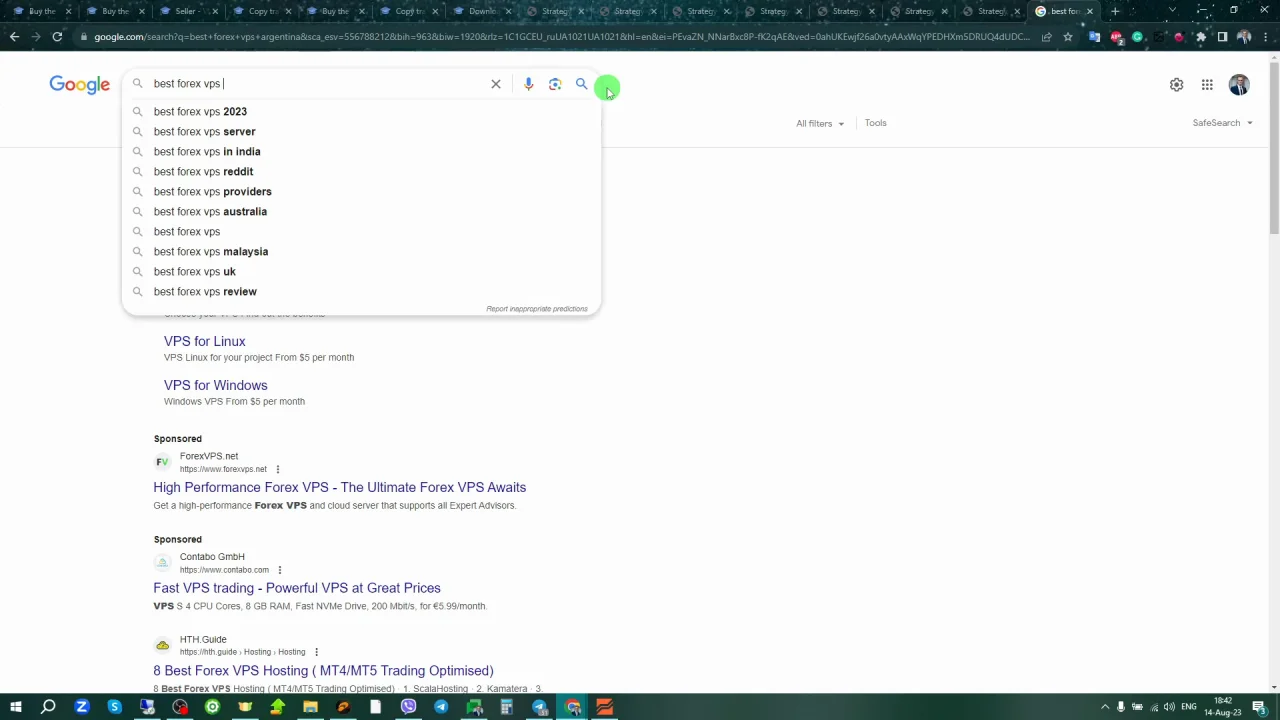
Task: Click the Chrome address bar URL
Action: coord(560,37)
